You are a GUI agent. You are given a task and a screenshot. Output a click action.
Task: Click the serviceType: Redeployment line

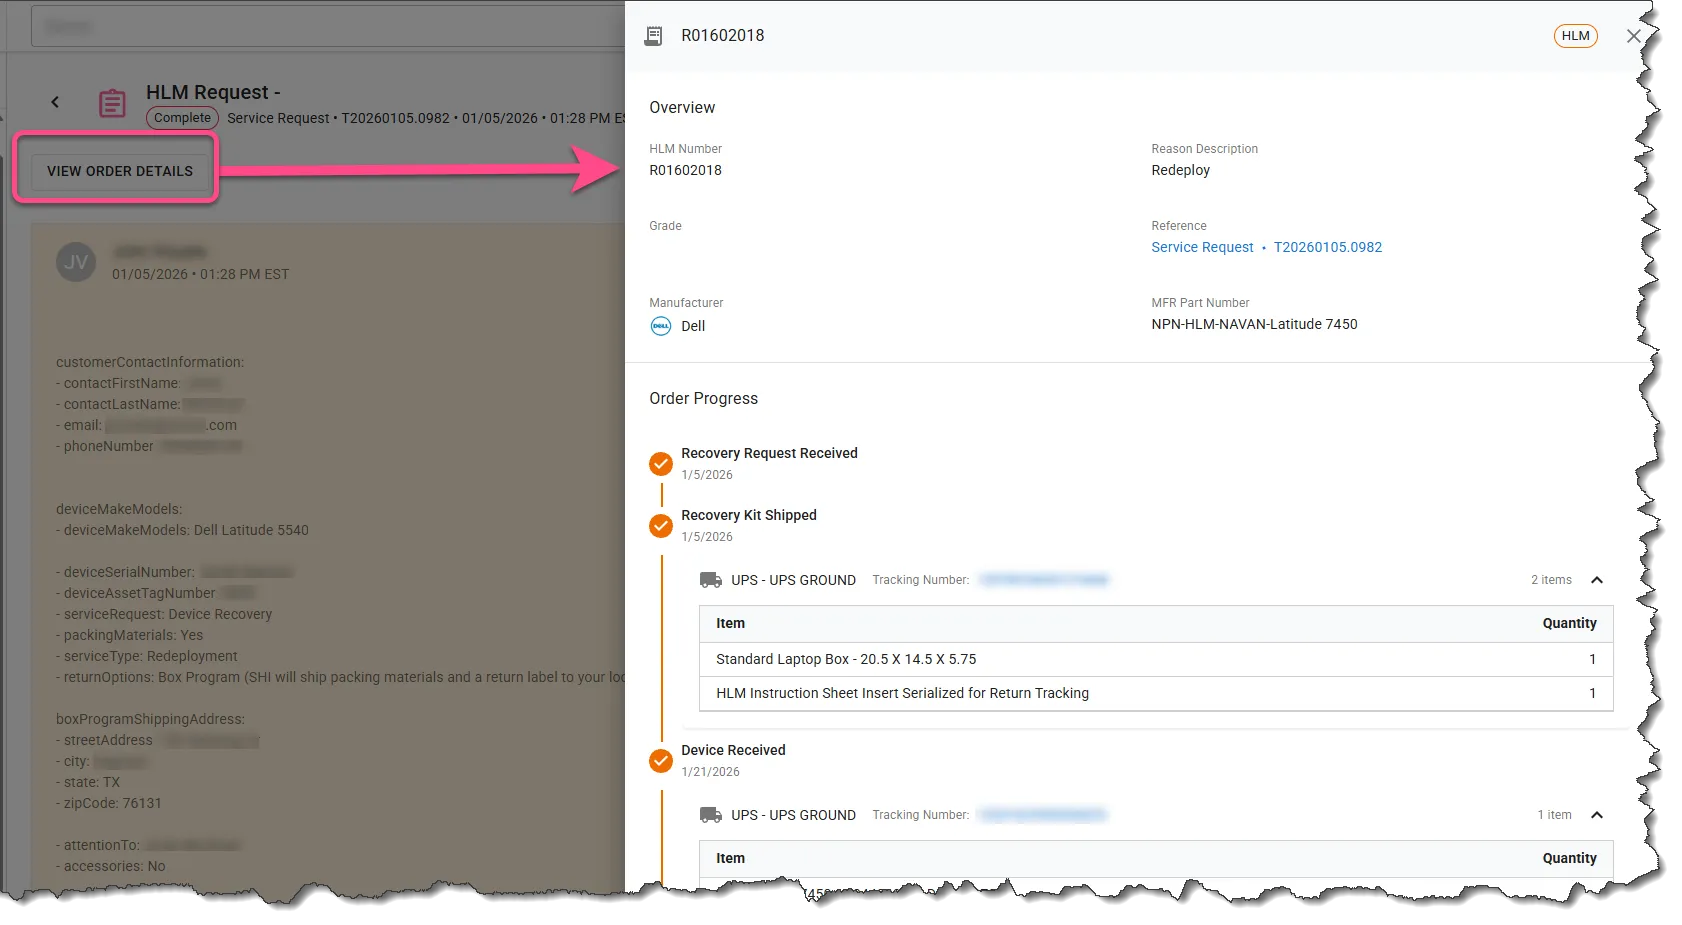tap(147, 656)
